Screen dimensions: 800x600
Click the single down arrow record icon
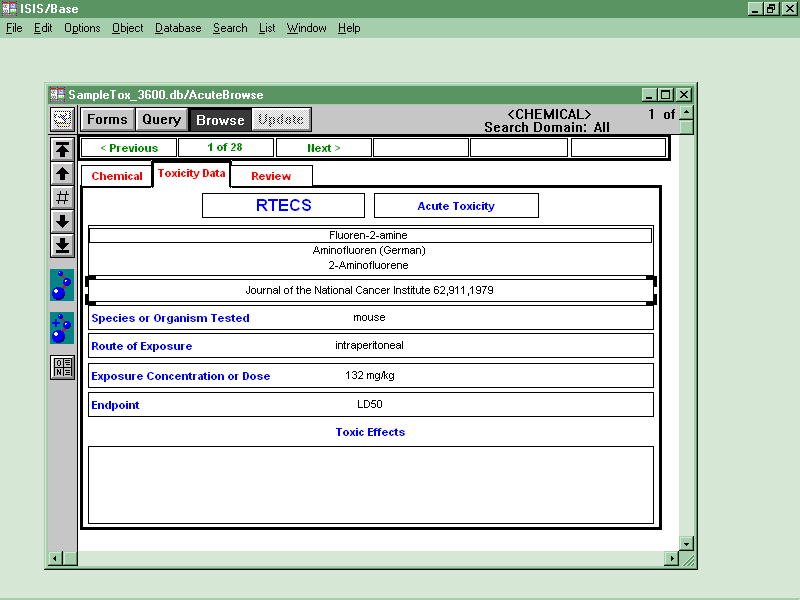(x=62, y=221)
